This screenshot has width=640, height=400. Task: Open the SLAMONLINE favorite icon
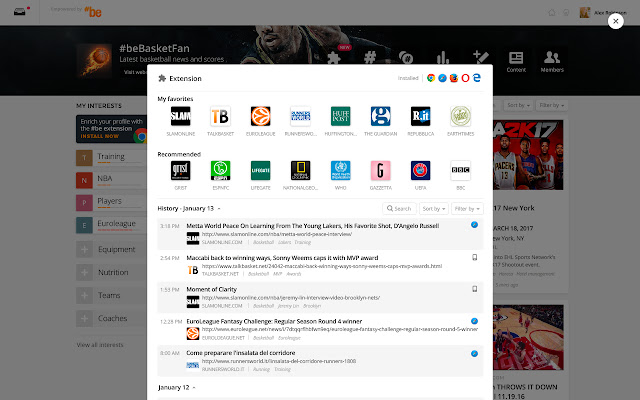(180, 116)
